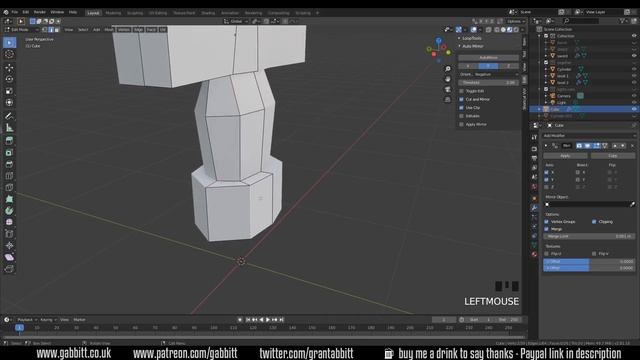Click the navigation gizmo Z axis
The image size is (640, 360).
[439, 40]
